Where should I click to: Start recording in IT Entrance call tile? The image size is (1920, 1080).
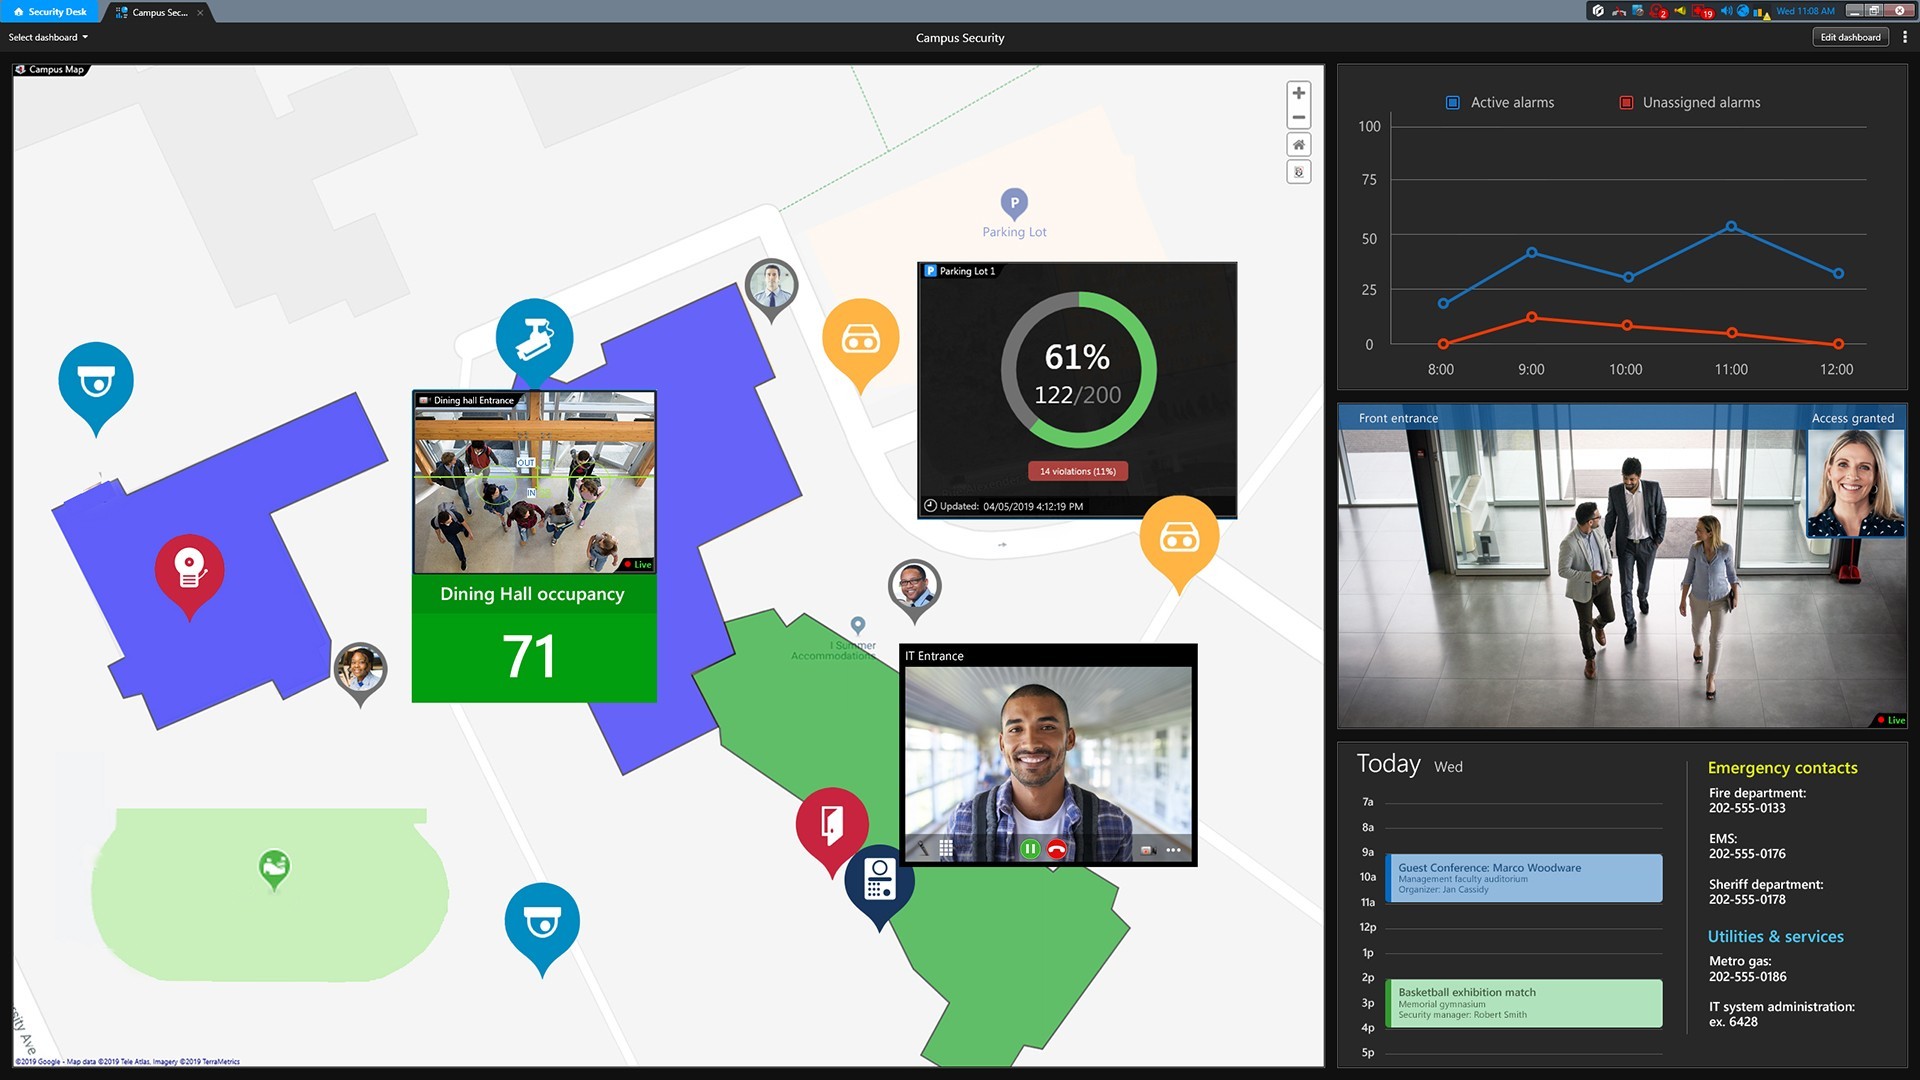tap(1148, 850)
